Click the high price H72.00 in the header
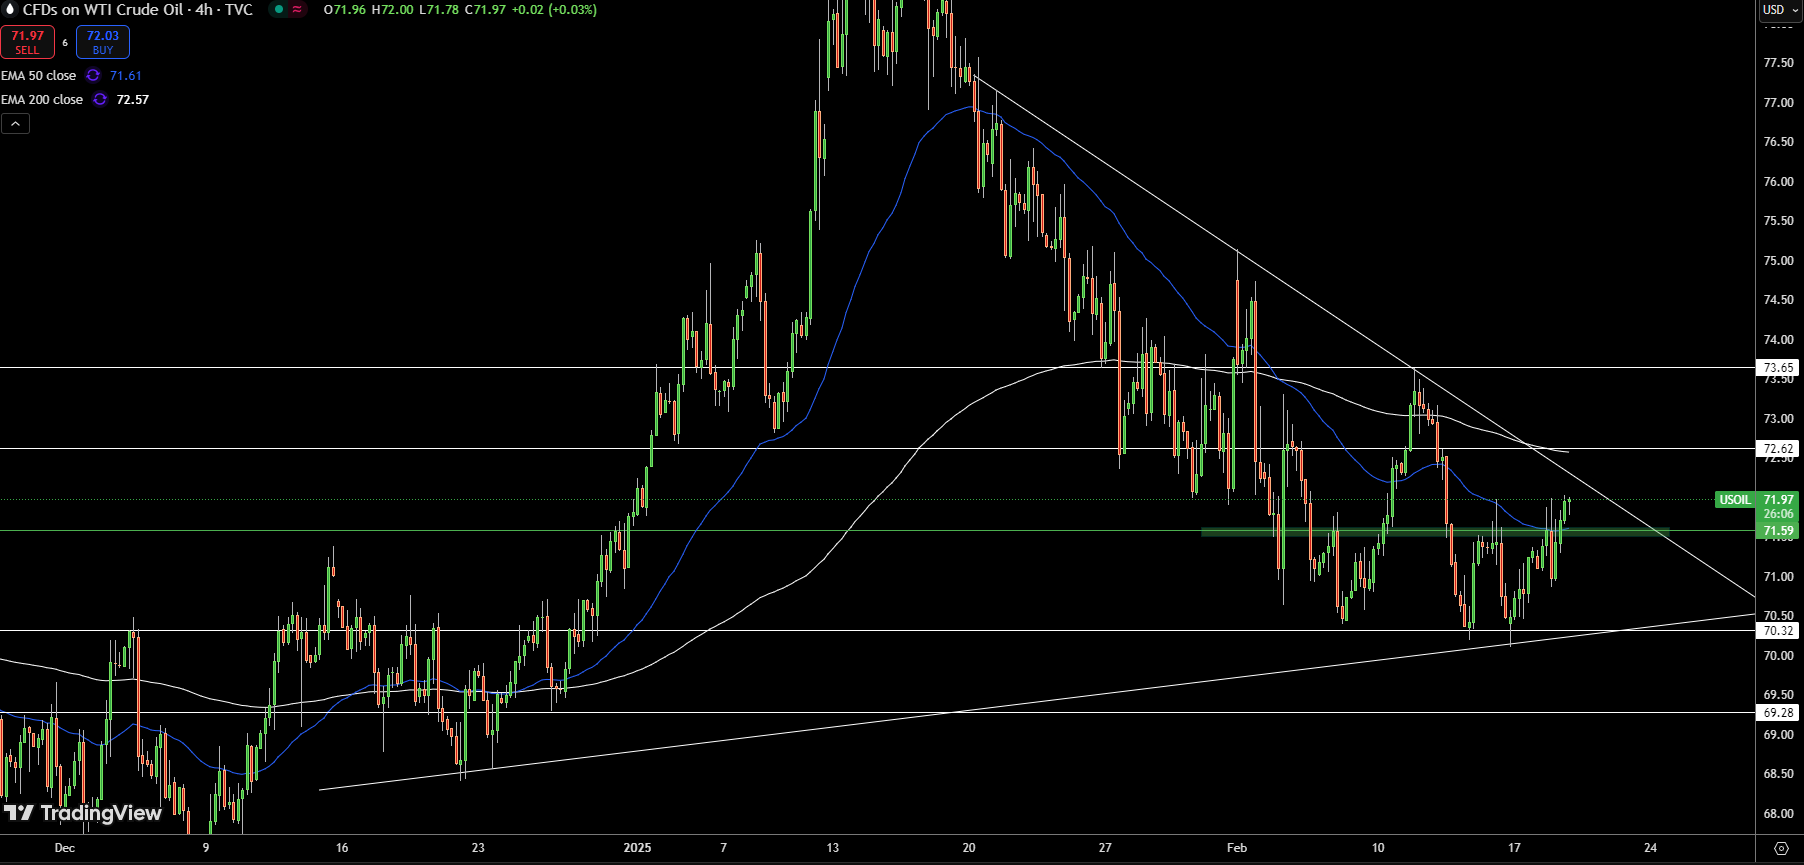Screen dimensions: 1804x865 [x=392, y=9]
